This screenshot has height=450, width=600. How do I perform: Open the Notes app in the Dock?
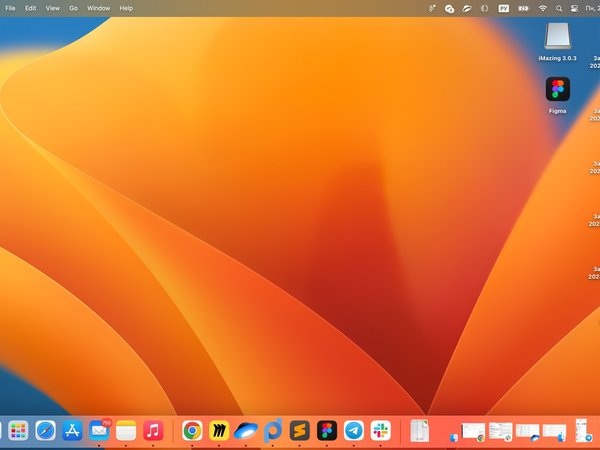[x=126, y=431]
